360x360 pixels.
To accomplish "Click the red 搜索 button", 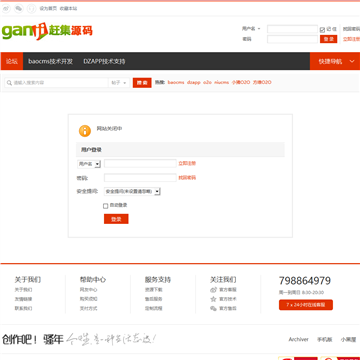I will (x=142, y=83).
